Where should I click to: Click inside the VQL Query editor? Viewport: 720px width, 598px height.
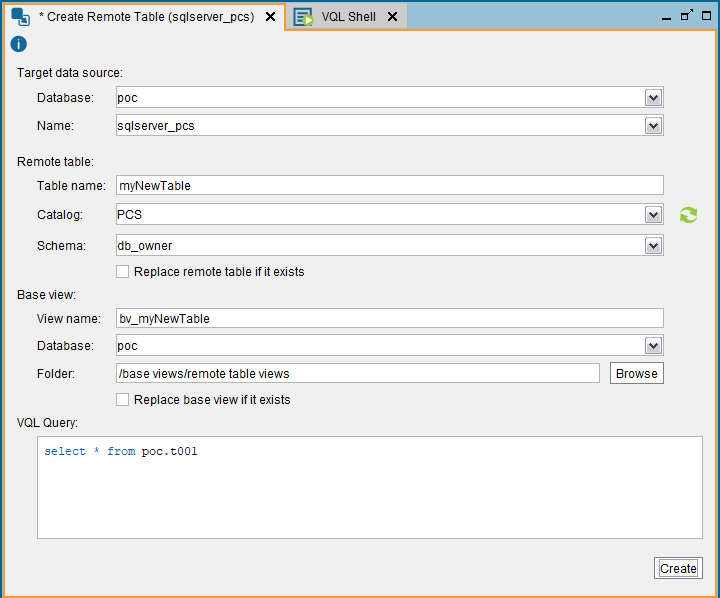point(370,487)
